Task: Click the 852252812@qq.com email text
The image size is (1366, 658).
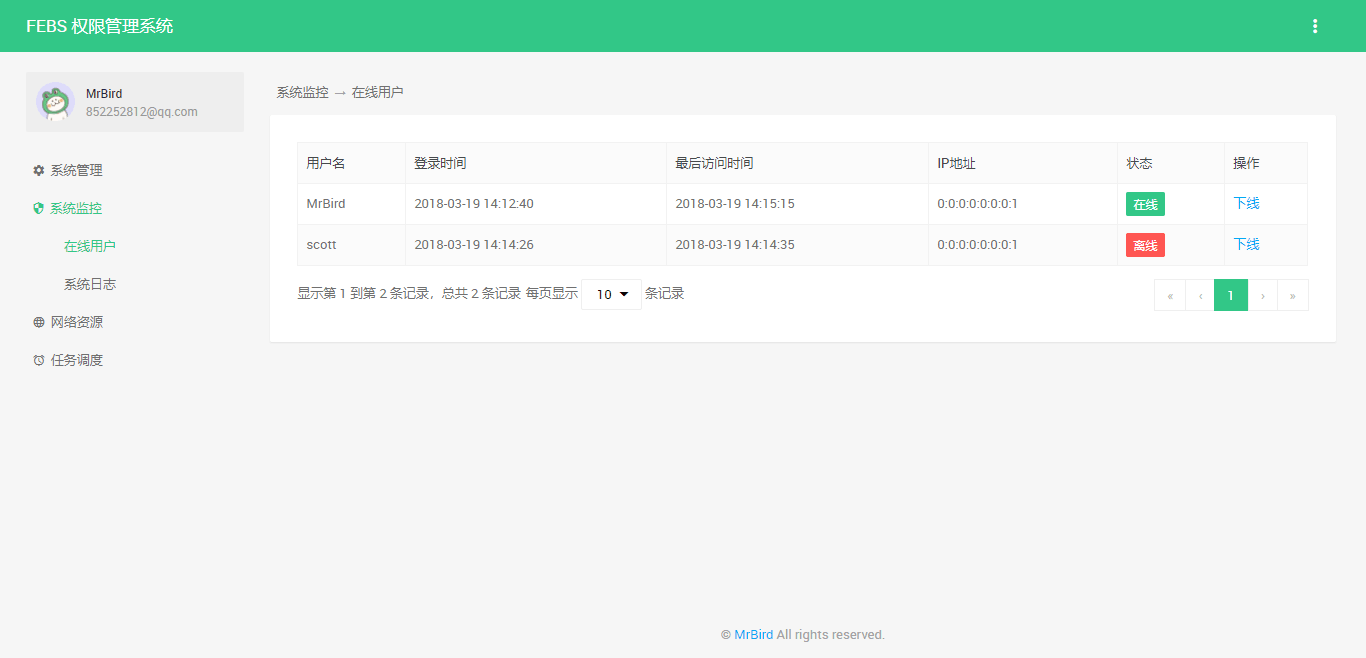Action: 142,112
